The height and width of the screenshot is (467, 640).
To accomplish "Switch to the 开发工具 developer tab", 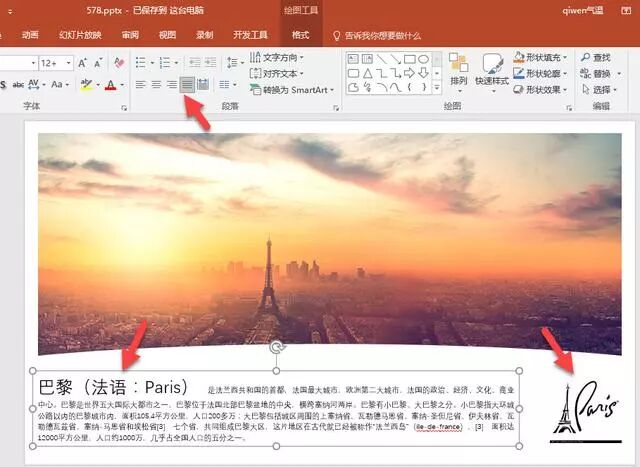I will (250, 35).
